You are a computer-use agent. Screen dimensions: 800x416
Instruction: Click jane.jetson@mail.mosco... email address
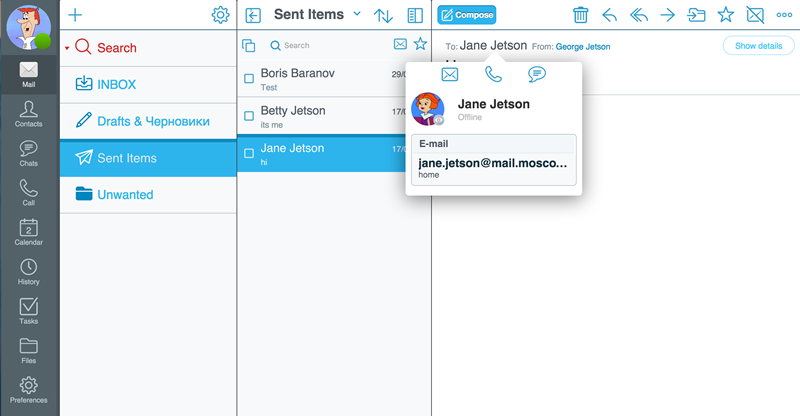[493, 163]
